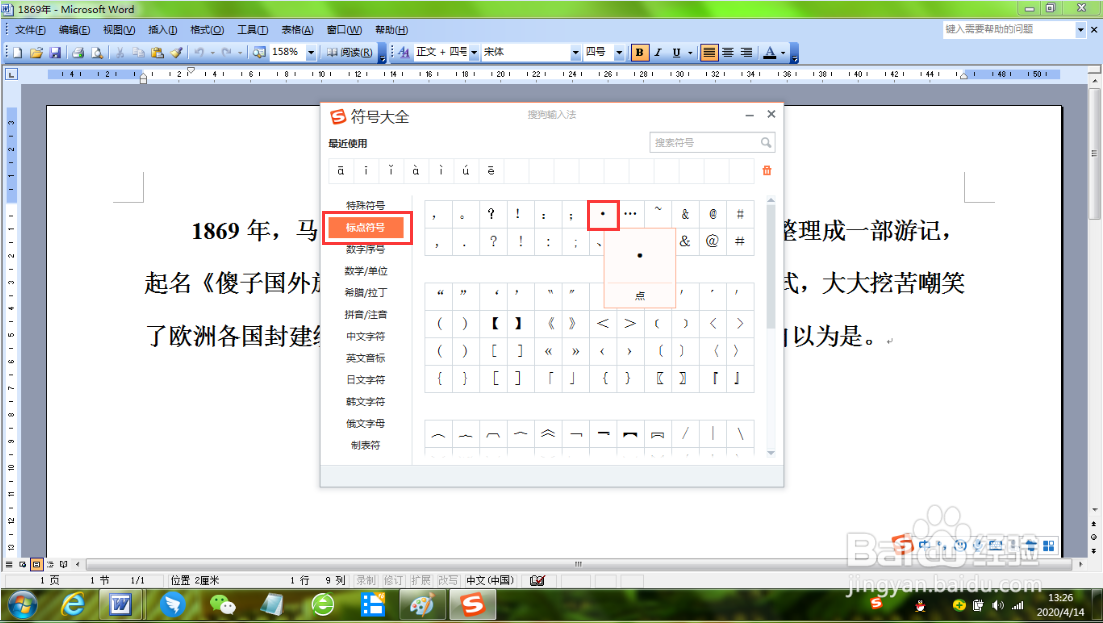Pick the recently used ā symbol
The height and width of the screenshot is (623, 1103).
tap(340, 171)
